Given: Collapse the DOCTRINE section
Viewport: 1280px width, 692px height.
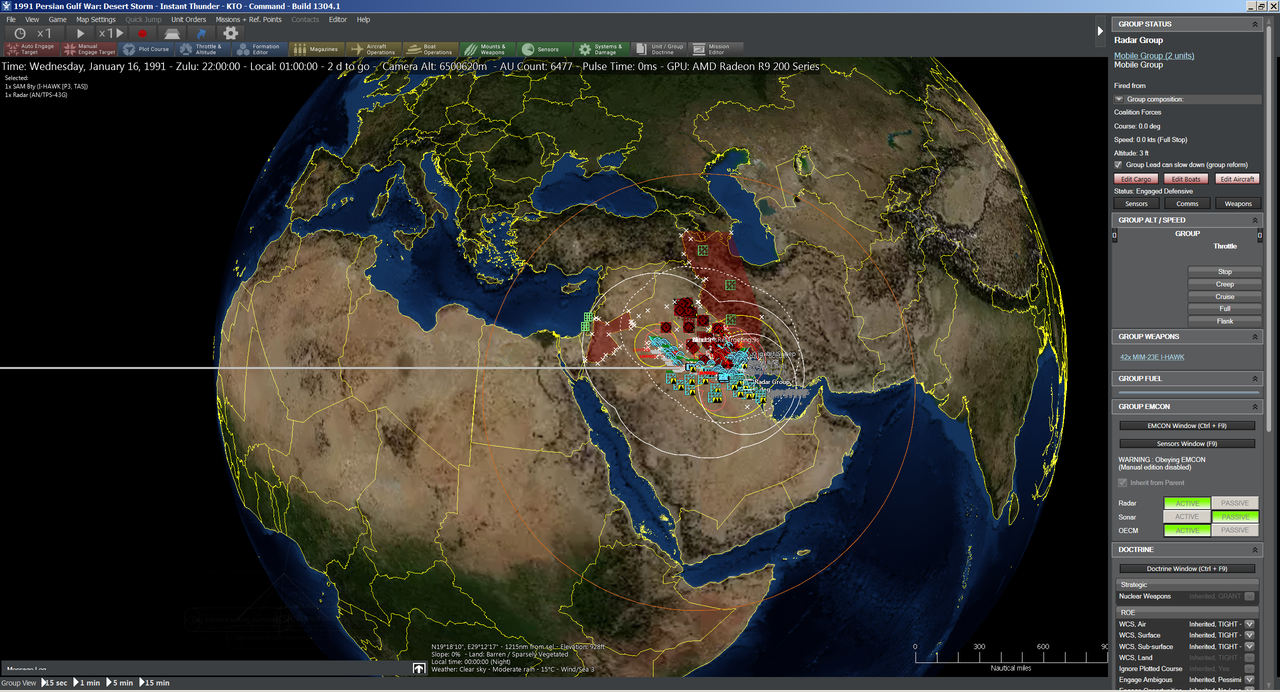Looking at the screenshot, I should (x=1254, y=550).
